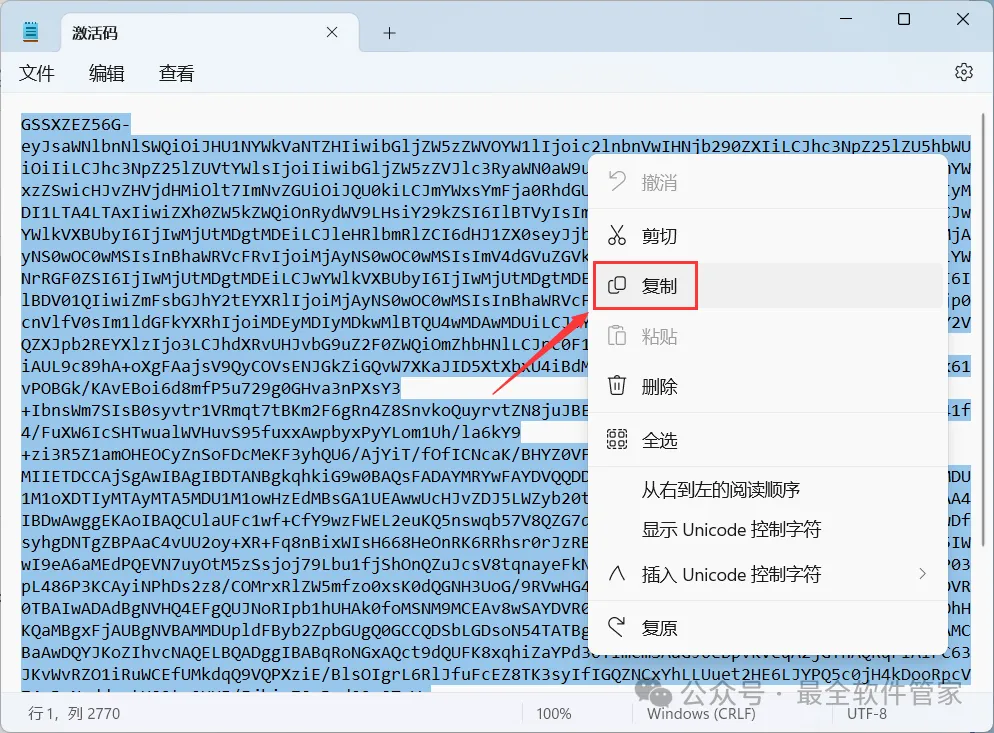
Task: Click the caret icon beside 插入 Unicode
Action: pos(617,574)
